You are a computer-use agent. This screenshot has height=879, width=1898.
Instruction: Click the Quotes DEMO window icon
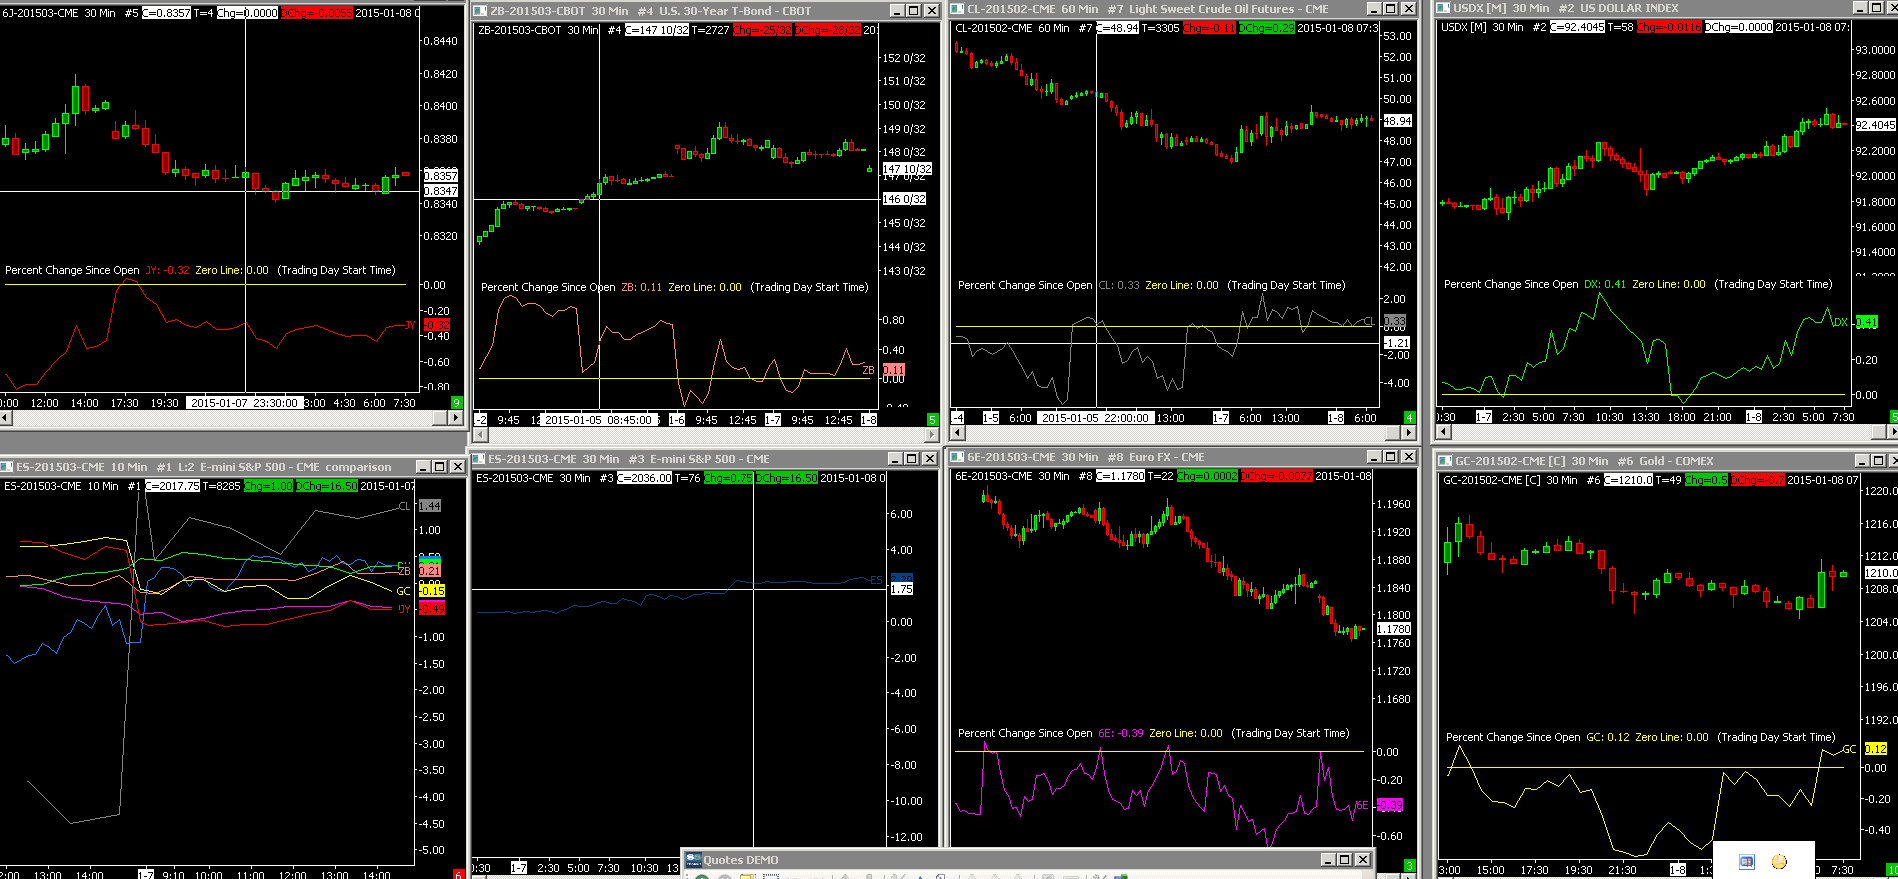tap(693, 860)
